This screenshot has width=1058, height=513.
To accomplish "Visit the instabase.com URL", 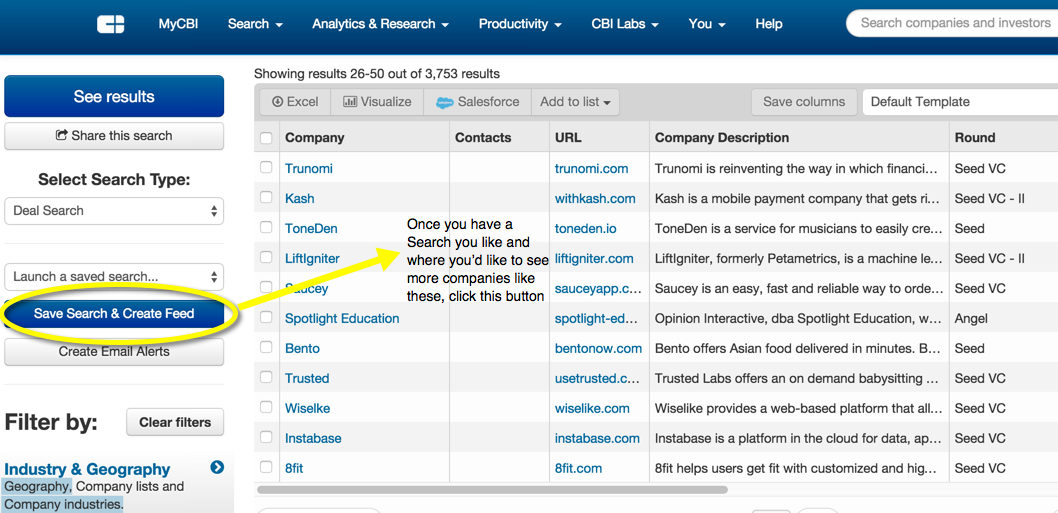I will tap(597, 438).
